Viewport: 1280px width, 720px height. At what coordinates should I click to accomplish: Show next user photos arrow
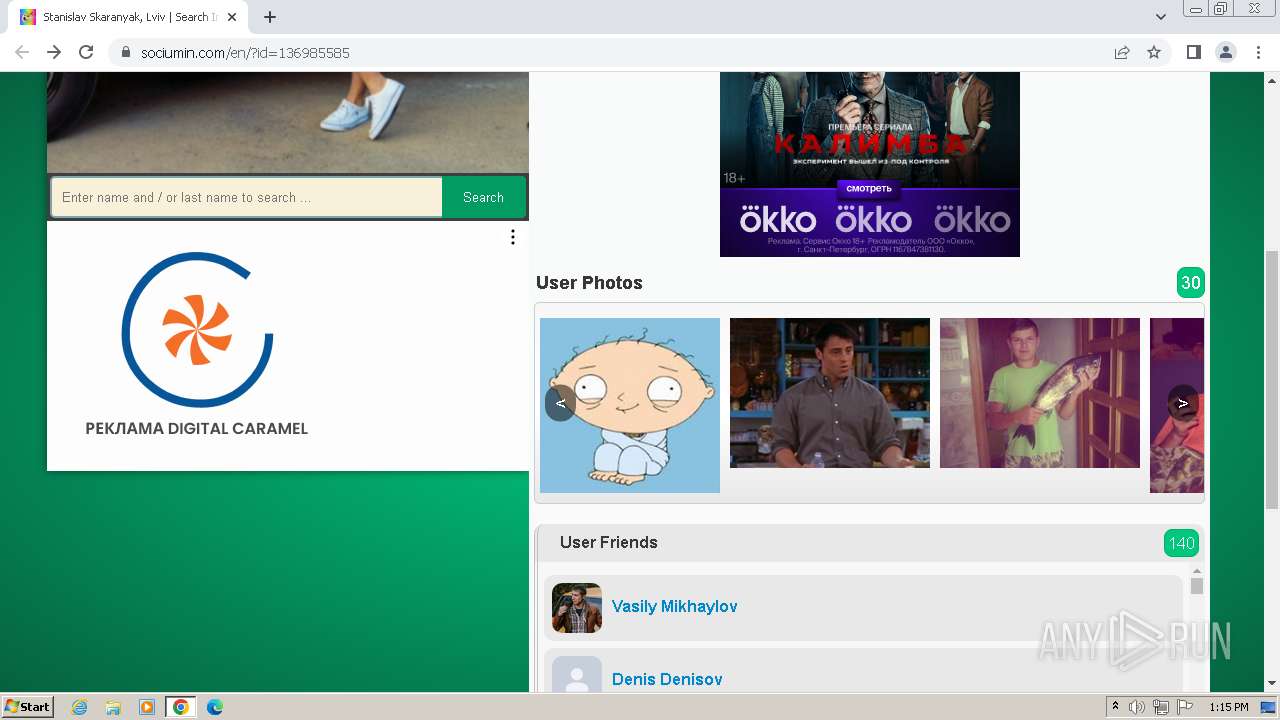coord(1183,403)
